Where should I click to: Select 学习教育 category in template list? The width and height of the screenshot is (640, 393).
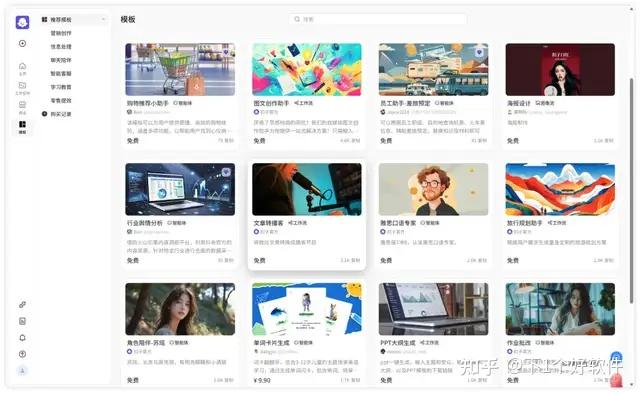(x=61, y=87)
